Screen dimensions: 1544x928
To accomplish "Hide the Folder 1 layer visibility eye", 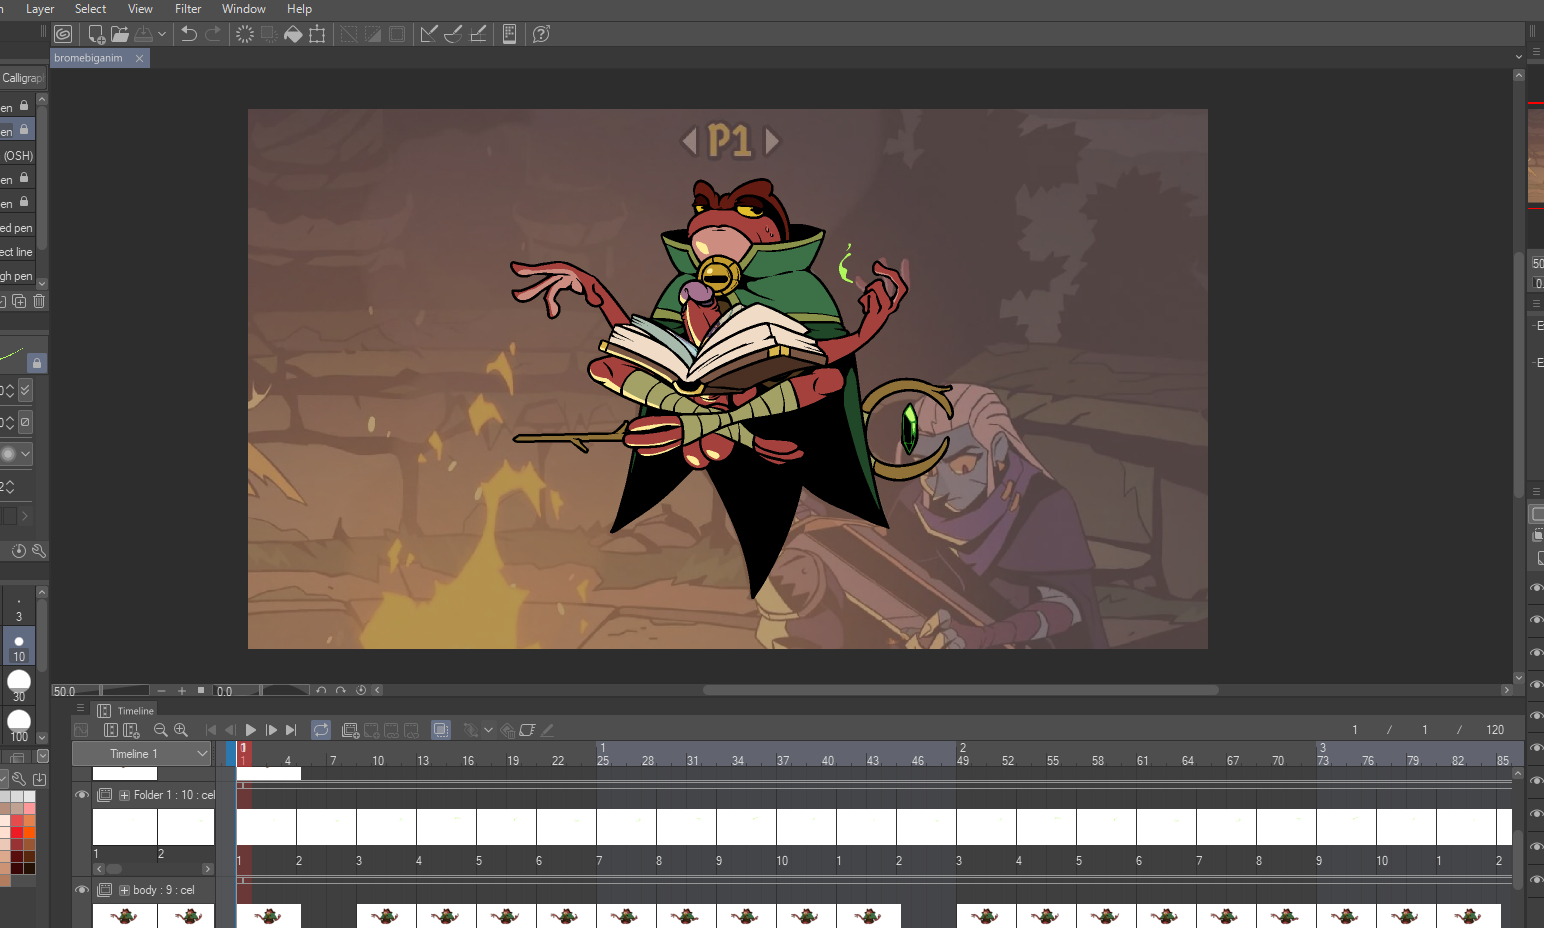I will pos(82,795).
